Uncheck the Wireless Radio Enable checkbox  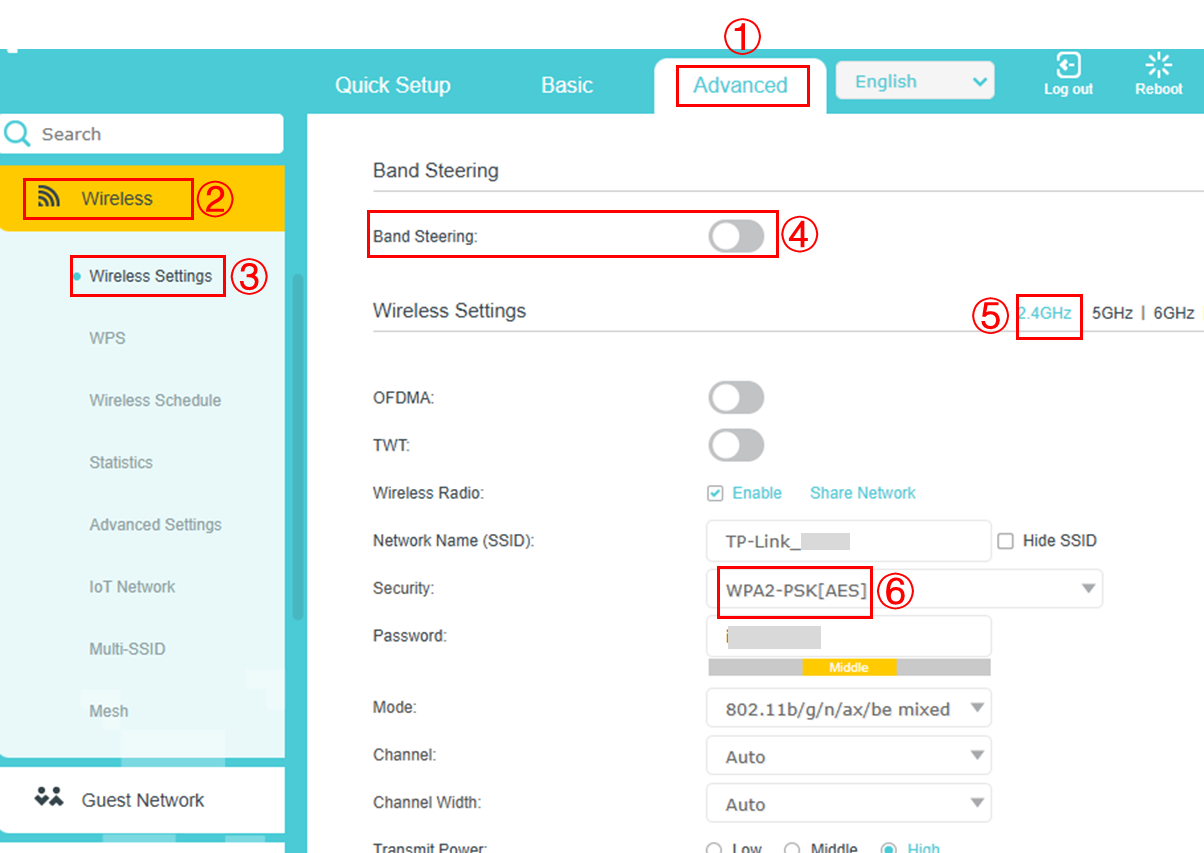coord(715,493)
